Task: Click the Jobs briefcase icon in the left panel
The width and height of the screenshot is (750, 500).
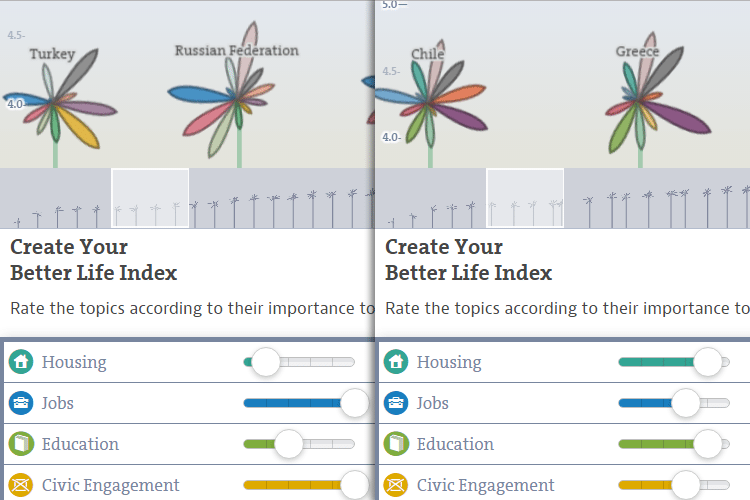Action: tap(21, 403)
